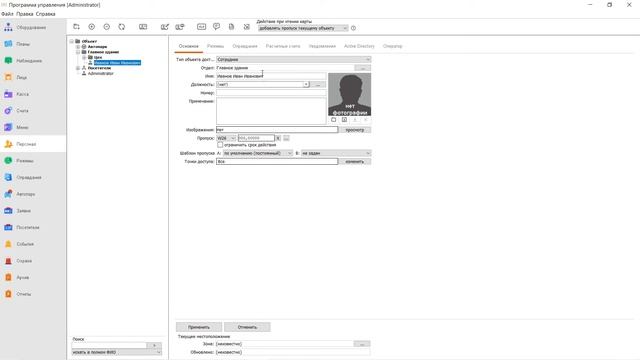Image resolution: width=640 pixels, height=360 pixels.
Task: Expand the Посетители tree node
Action: (78, 68)
